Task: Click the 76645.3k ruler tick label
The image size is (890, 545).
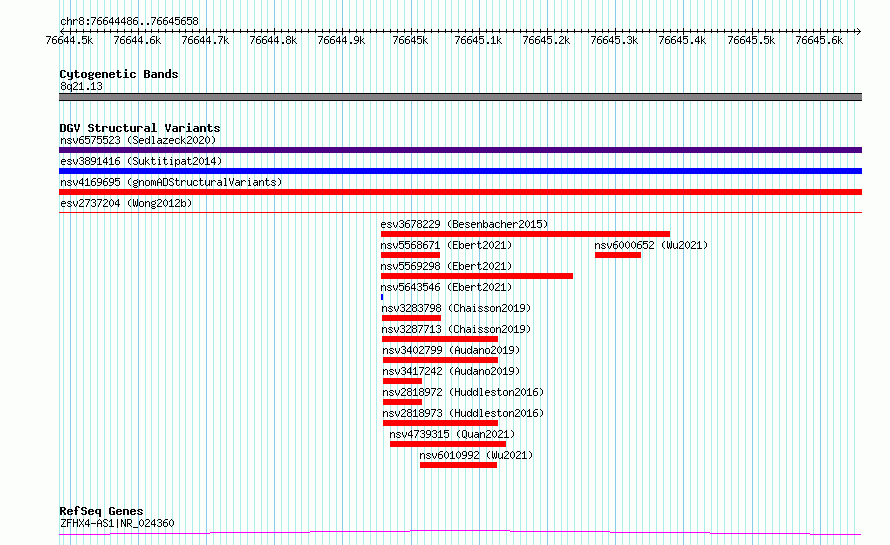Action: [615, 40]
